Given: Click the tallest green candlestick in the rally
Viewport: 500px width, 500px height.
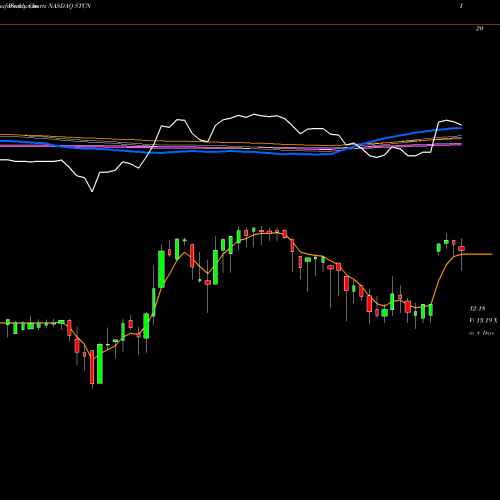Looking at the screenshot, I should 161,269.
